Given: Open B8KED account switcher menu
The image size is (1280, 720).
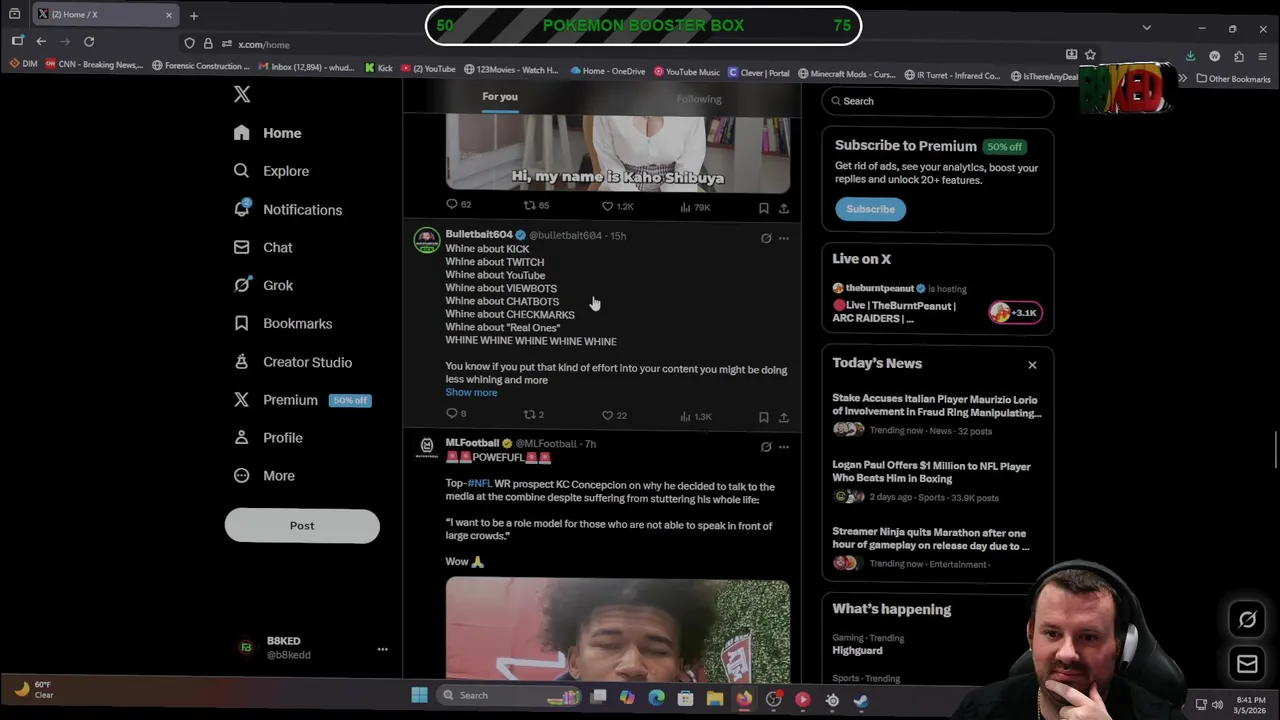Looking at the screenshot, I should tap(313, 648).
